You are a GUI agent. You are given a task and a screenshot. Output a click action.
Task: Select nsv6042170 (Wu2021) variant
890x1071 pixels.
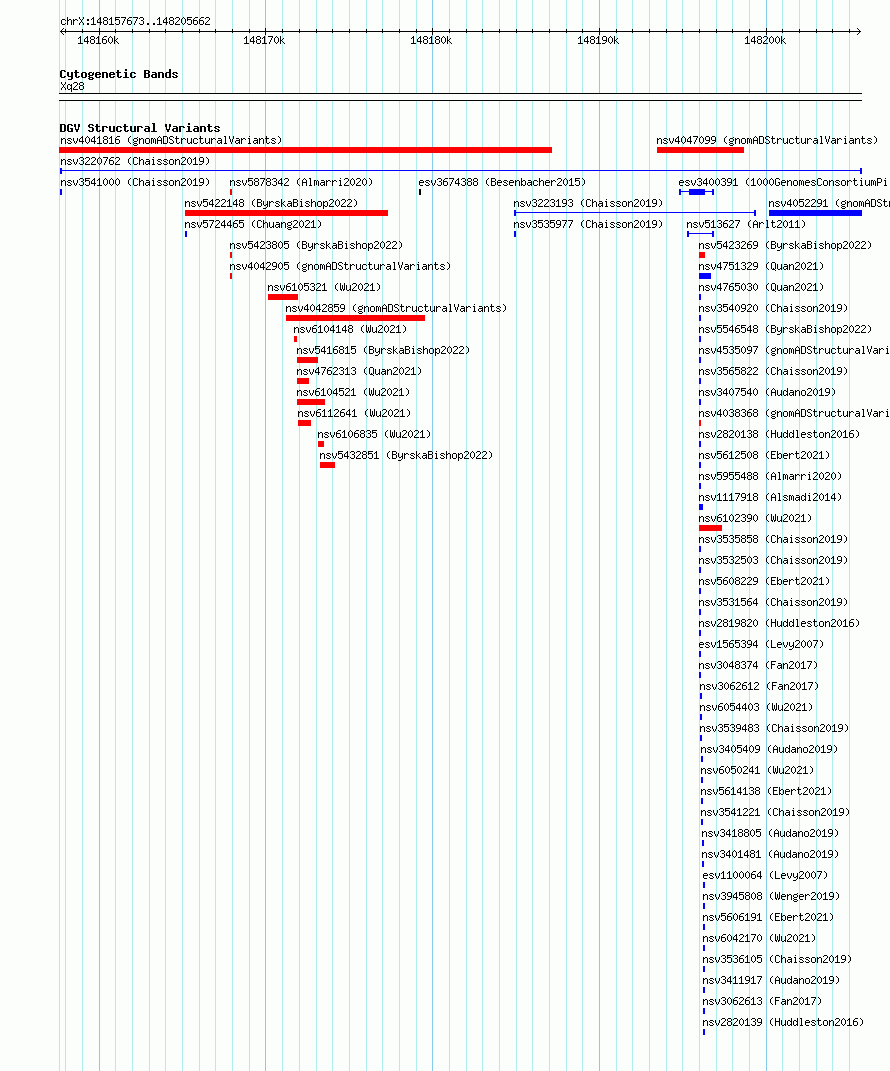click(x=760, y=938)
